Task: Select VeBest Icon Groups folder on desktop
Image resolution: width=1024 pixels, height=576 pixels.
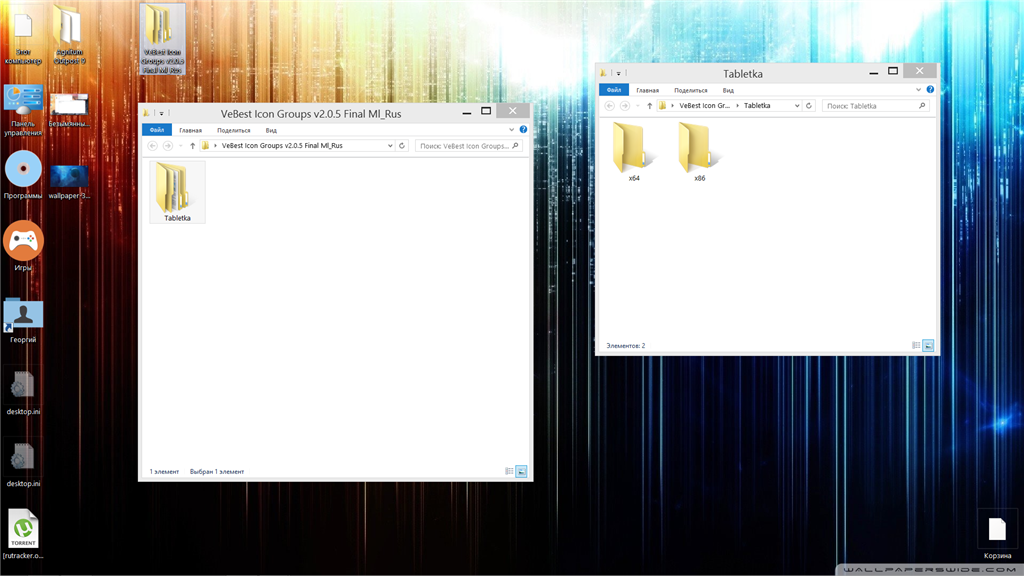Action: (x=162, y=39)
